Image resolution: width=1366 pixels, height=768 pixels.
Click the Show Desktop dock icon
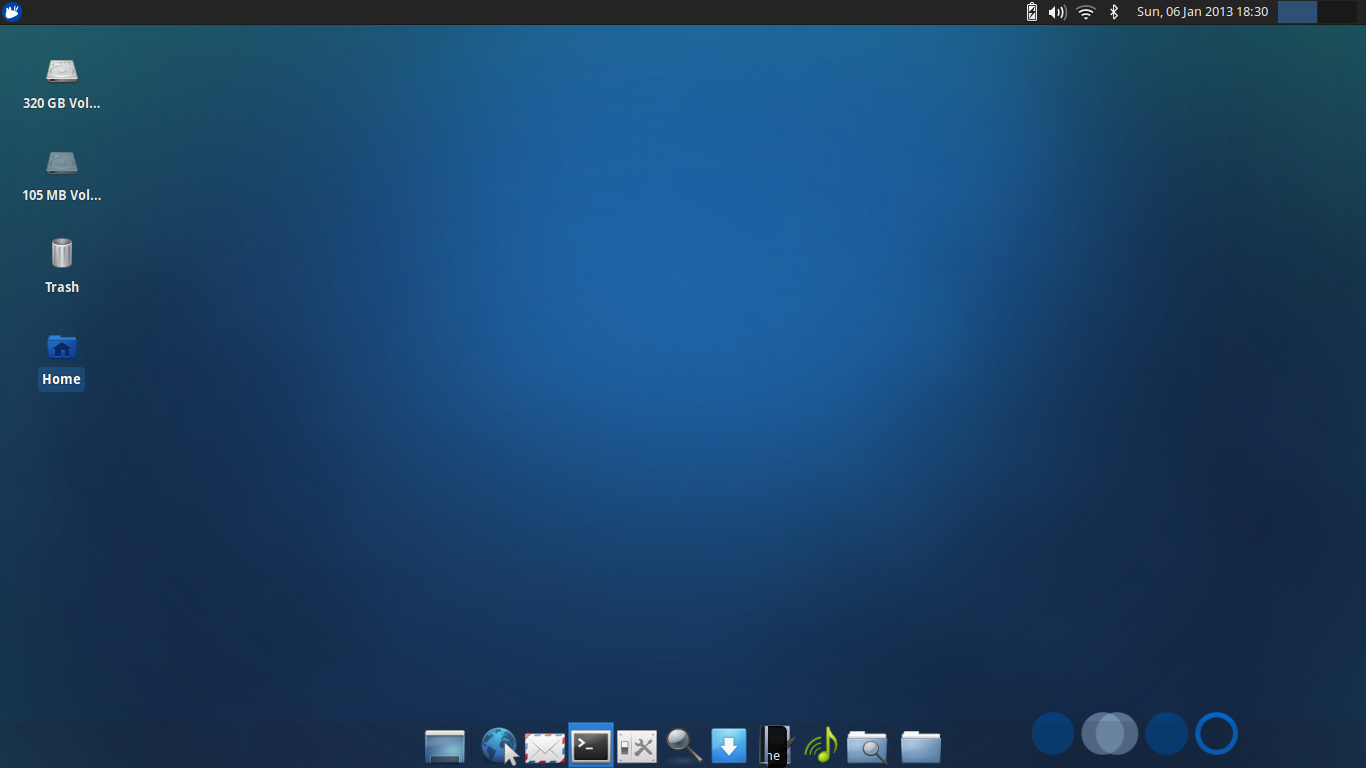pyautogui.click(x=445, y=746)
